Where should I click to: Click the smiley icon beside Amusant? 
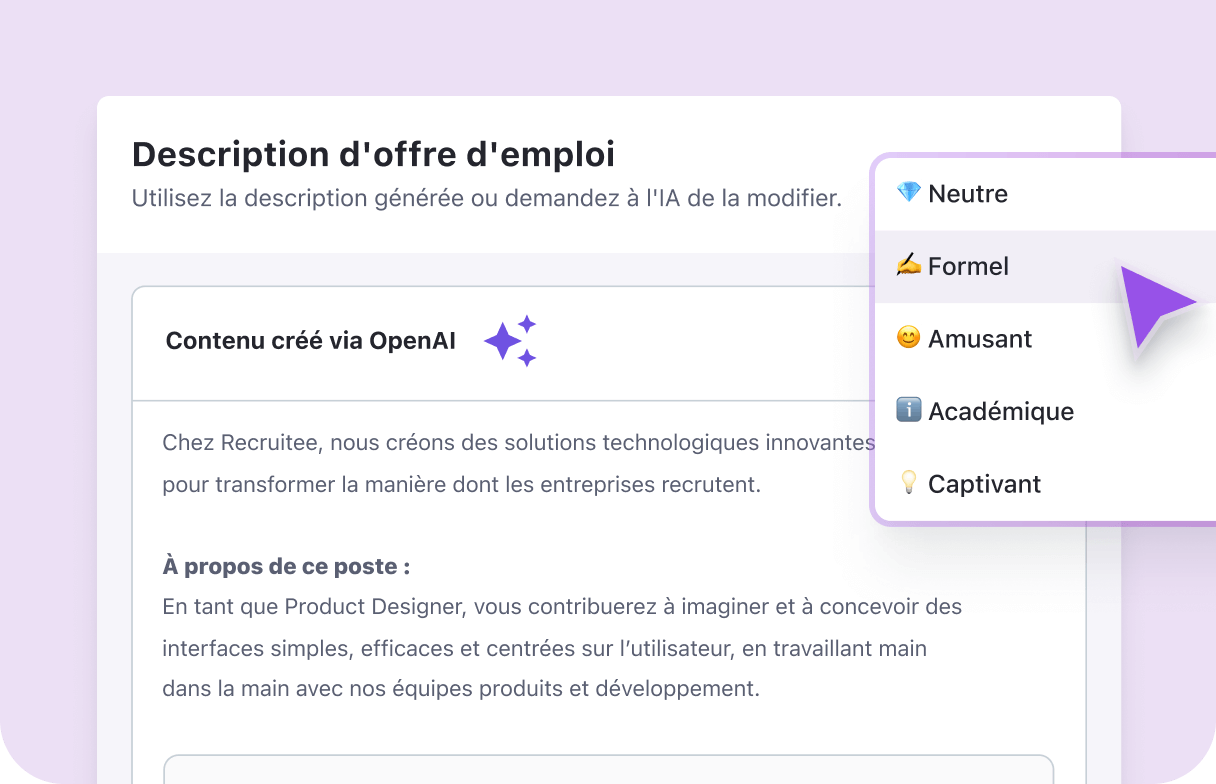pyautogui.click(x=907, y=338)
